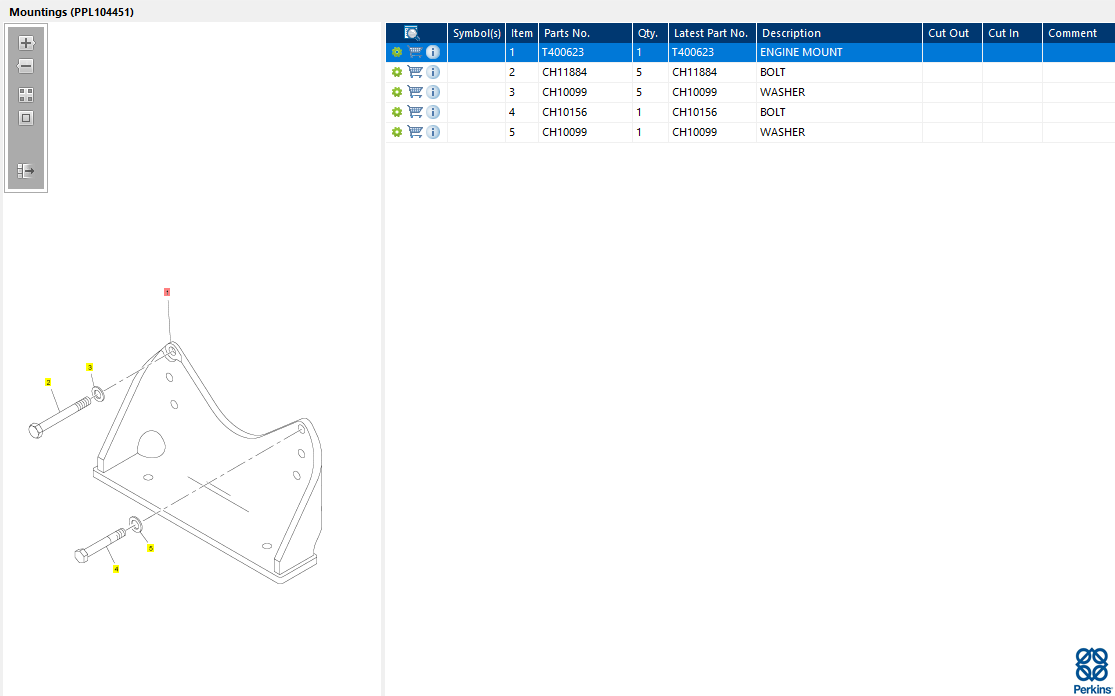Click latest part number T400623 cell
Screen dimensions: 1115x696
coord(712,52)
